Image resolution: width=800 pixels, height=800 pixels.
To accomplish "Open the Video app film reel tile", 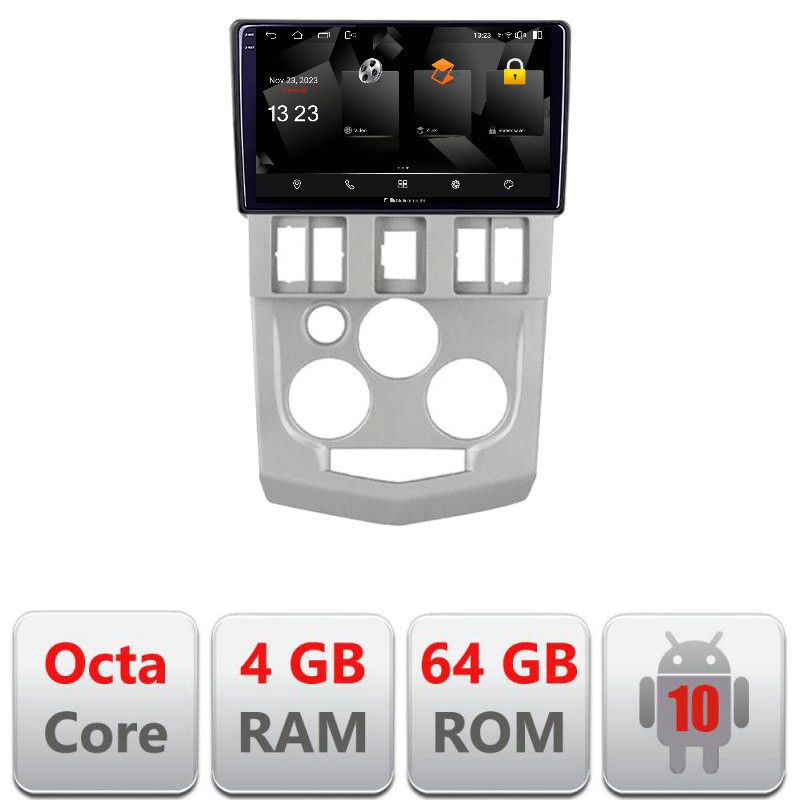I will pos(370,101).
